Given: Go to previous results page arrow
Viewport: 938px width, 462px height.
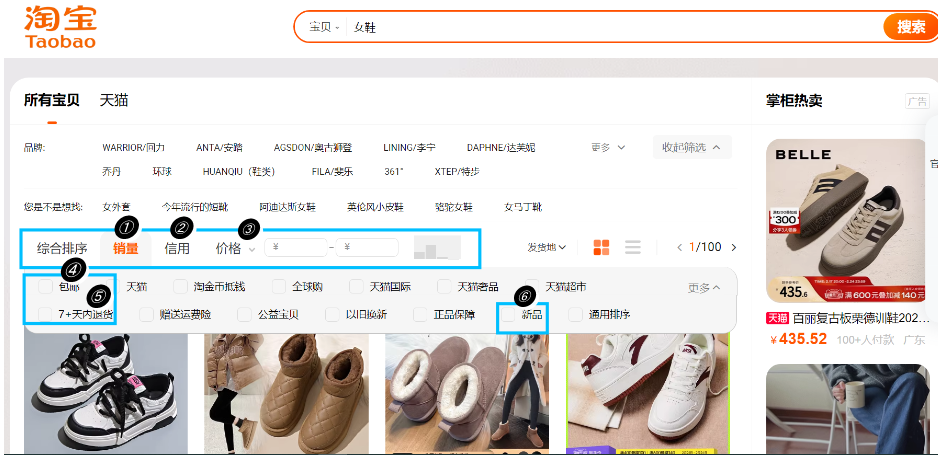Looking at the screenshot, I should tap(680, 247).
